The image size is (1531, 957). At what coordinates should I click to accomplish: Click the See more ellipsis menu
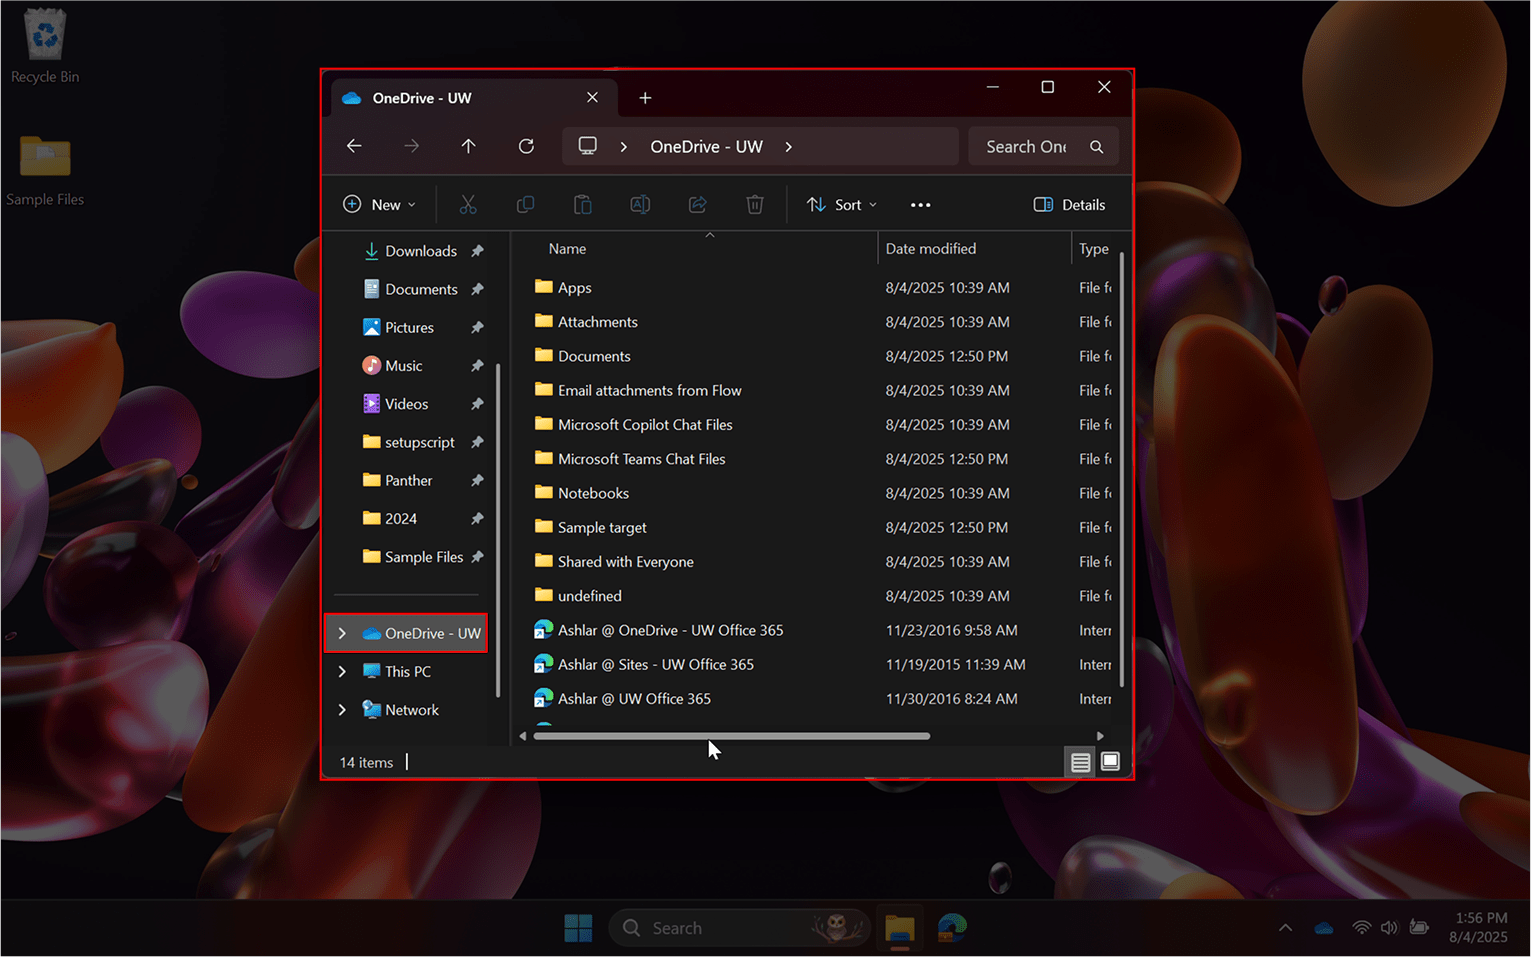coord(920,204)
